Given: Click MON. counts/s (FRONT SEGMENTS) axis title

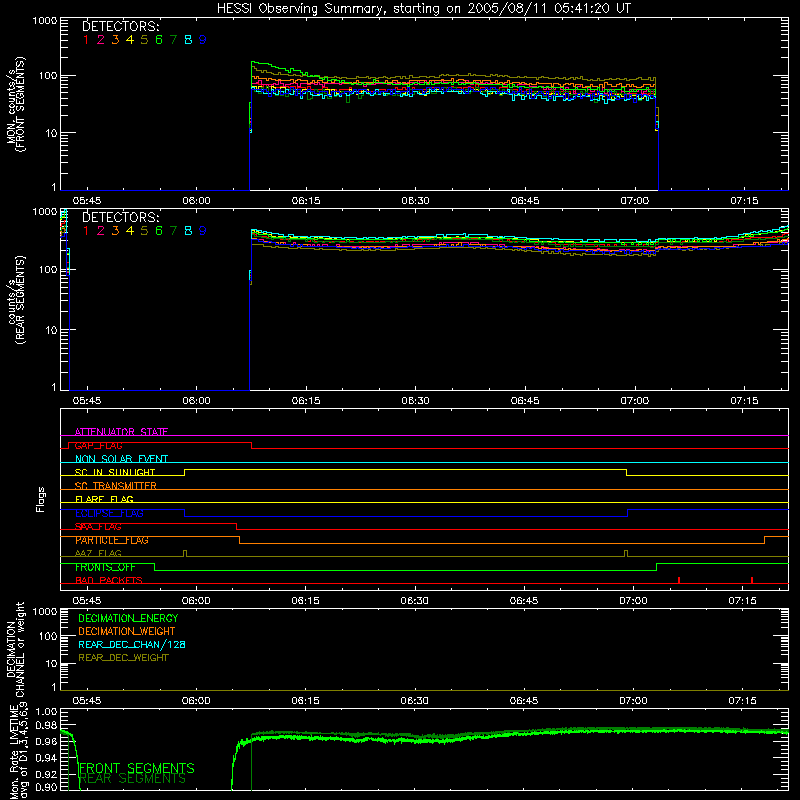Looking at the screenshot, I should (x=15, y=104).
